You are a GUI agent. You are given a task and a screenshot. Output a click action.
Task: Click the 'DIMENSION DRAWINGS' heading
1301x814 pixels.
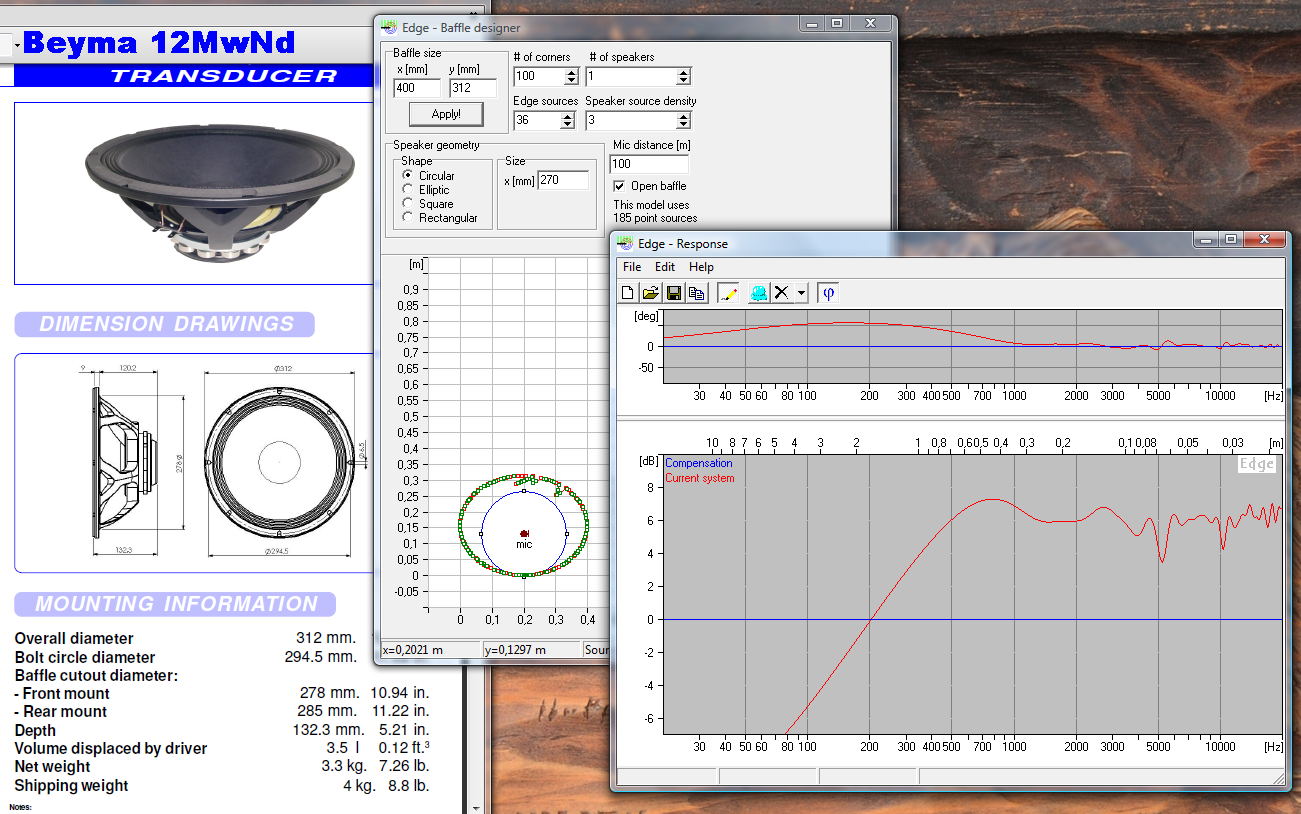165,324
